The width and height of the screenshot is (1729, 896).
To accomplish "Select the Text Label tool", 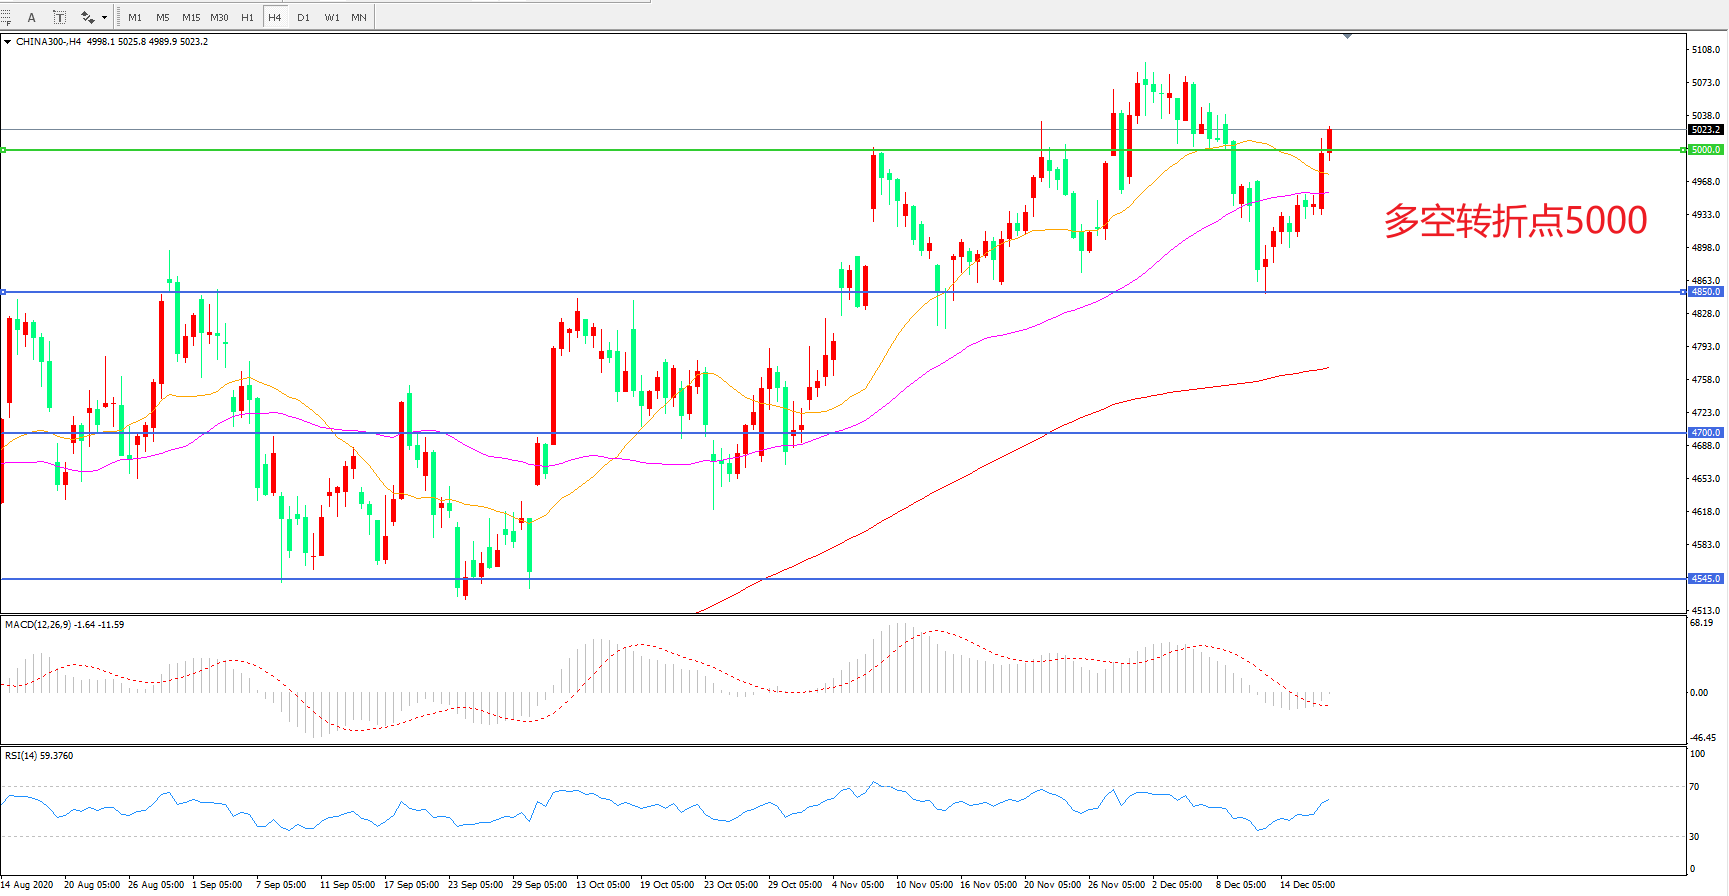I will tap(60, 17).
